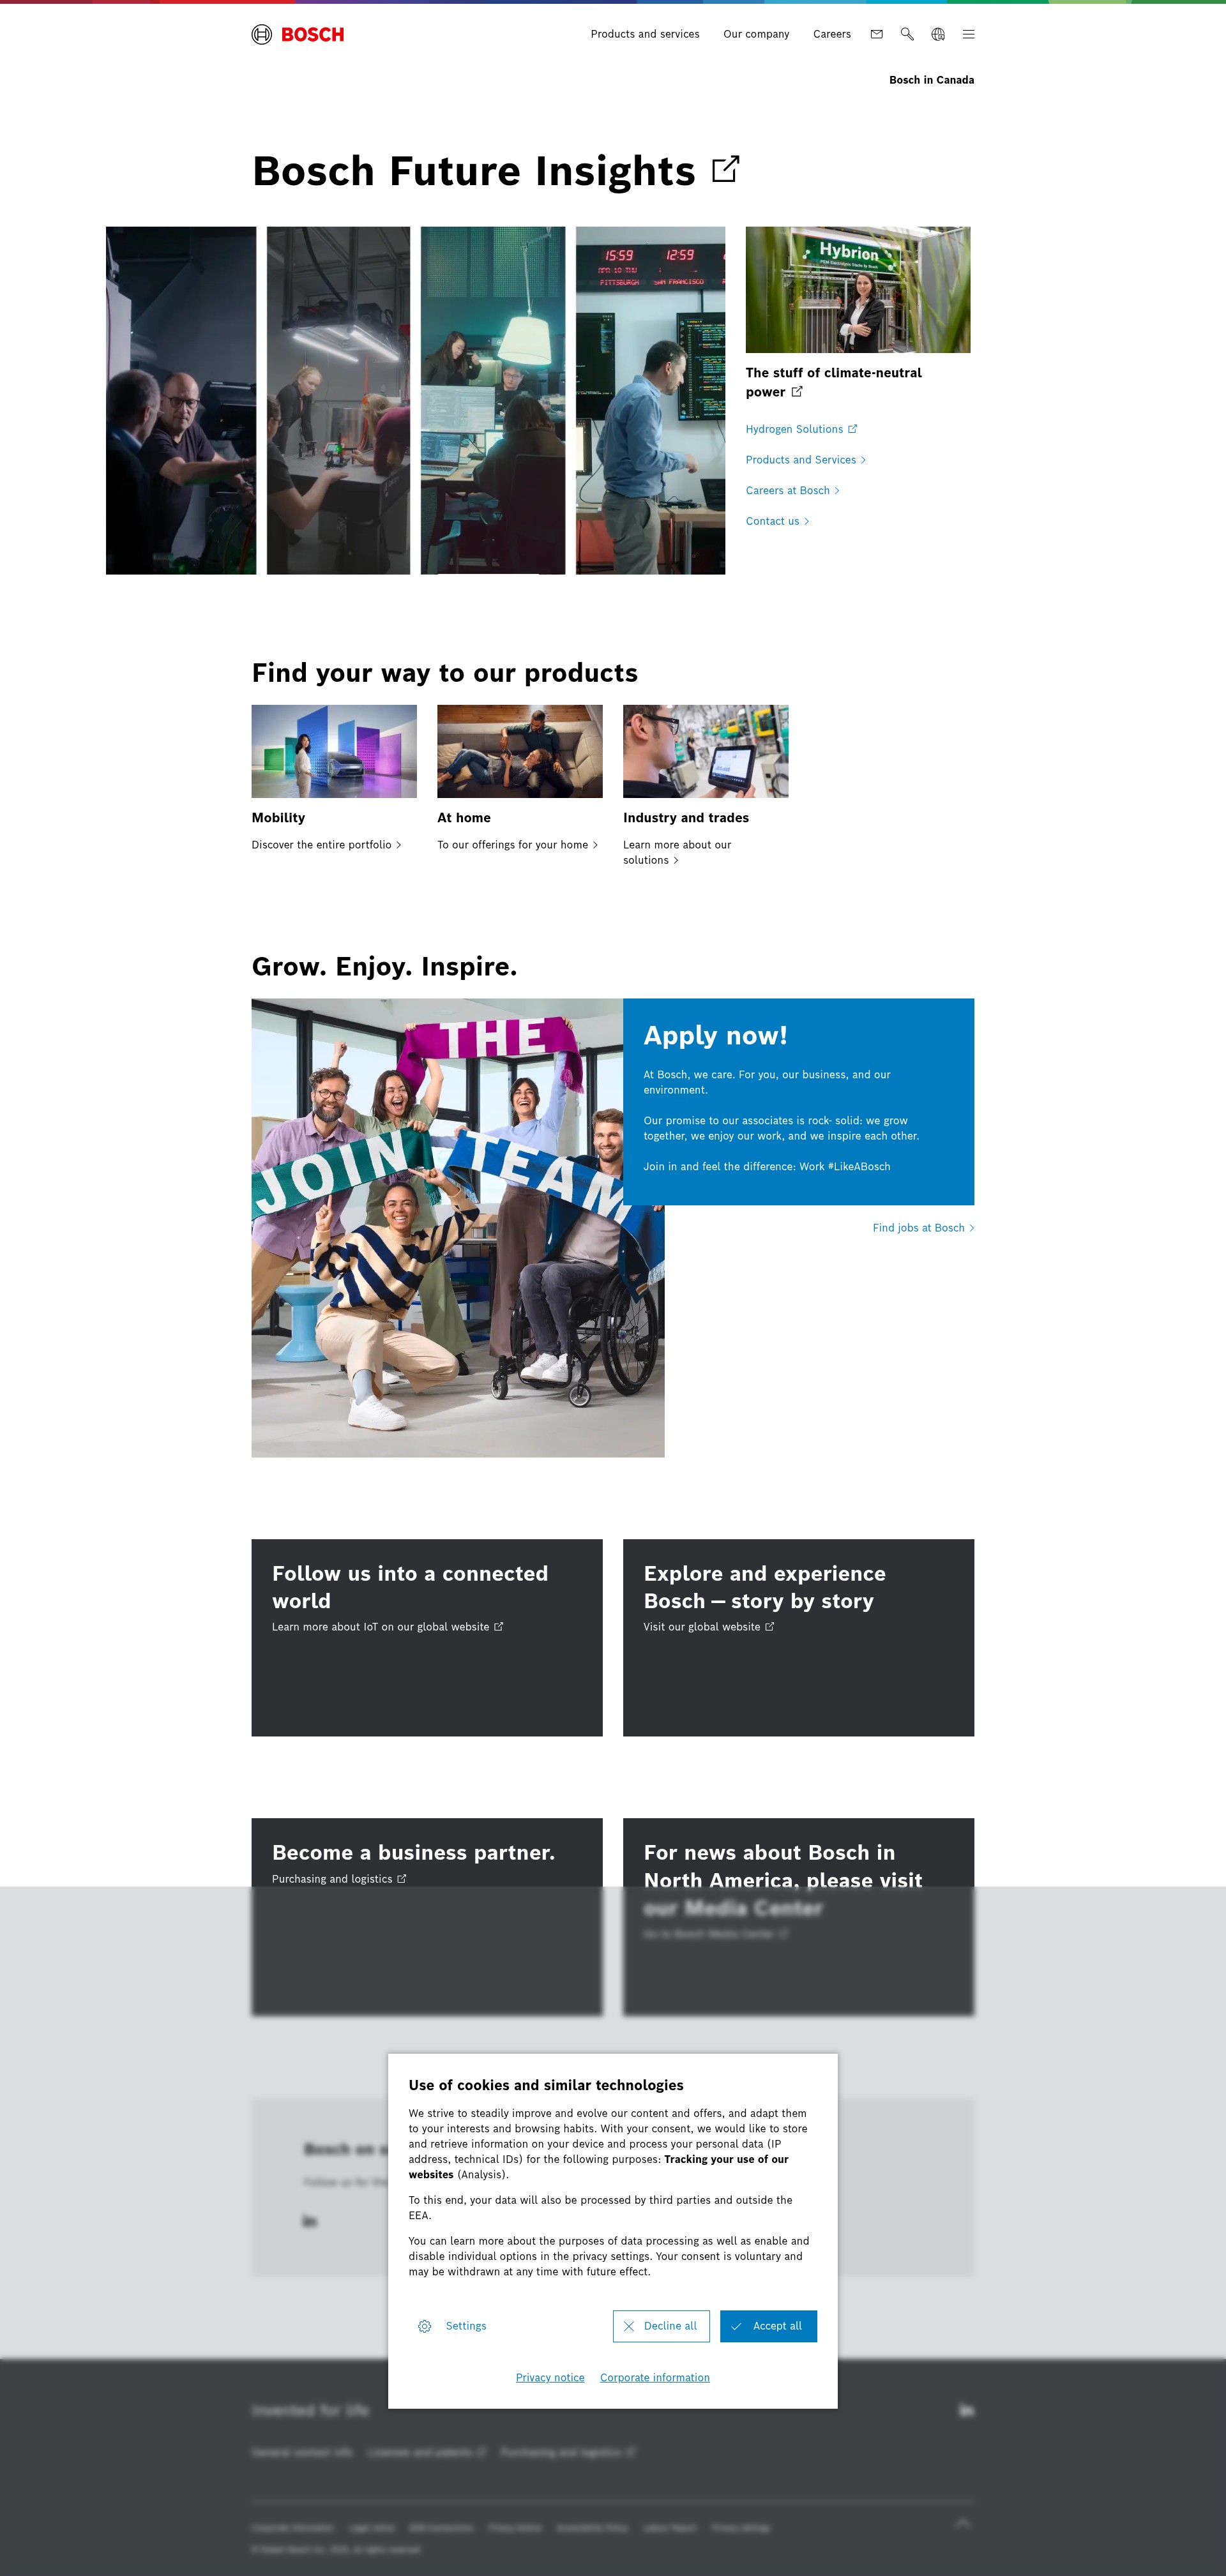Viewport: 1226px width, 2576px height.
Task: Open the Corporate information link
Action: pyautogui.click(x=655, y=2378)
